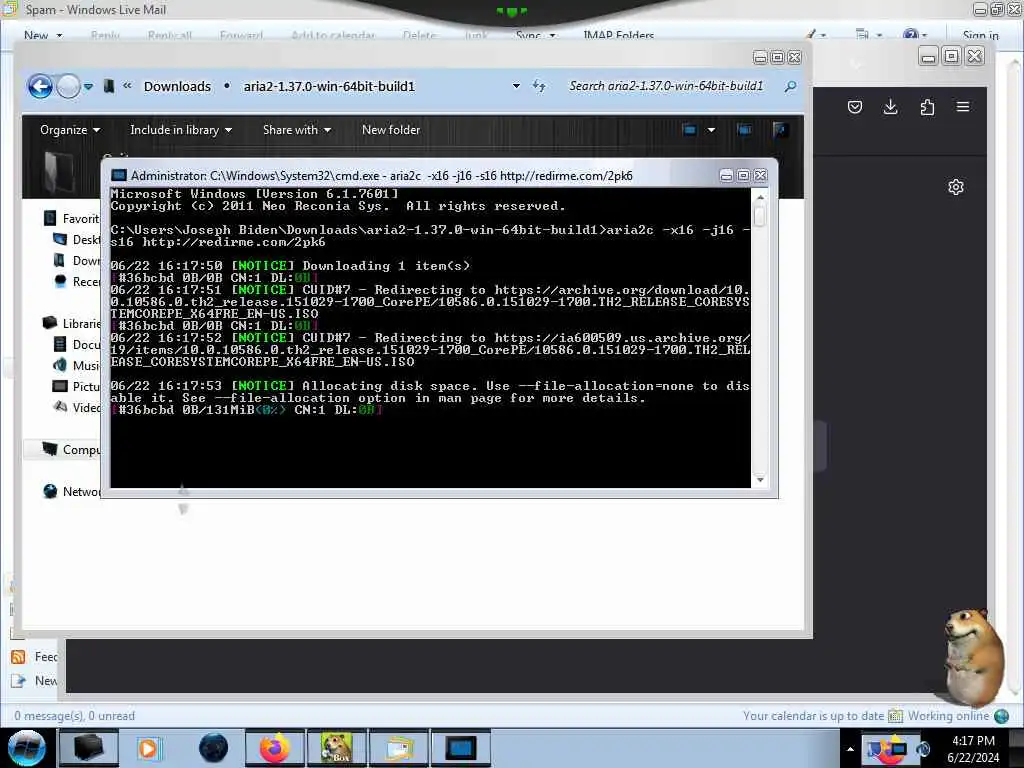Image resolution: width=1024 pixels, height=768 pixels.
Task: Click the cmd window scrollbar thumb
Action: 759,216
